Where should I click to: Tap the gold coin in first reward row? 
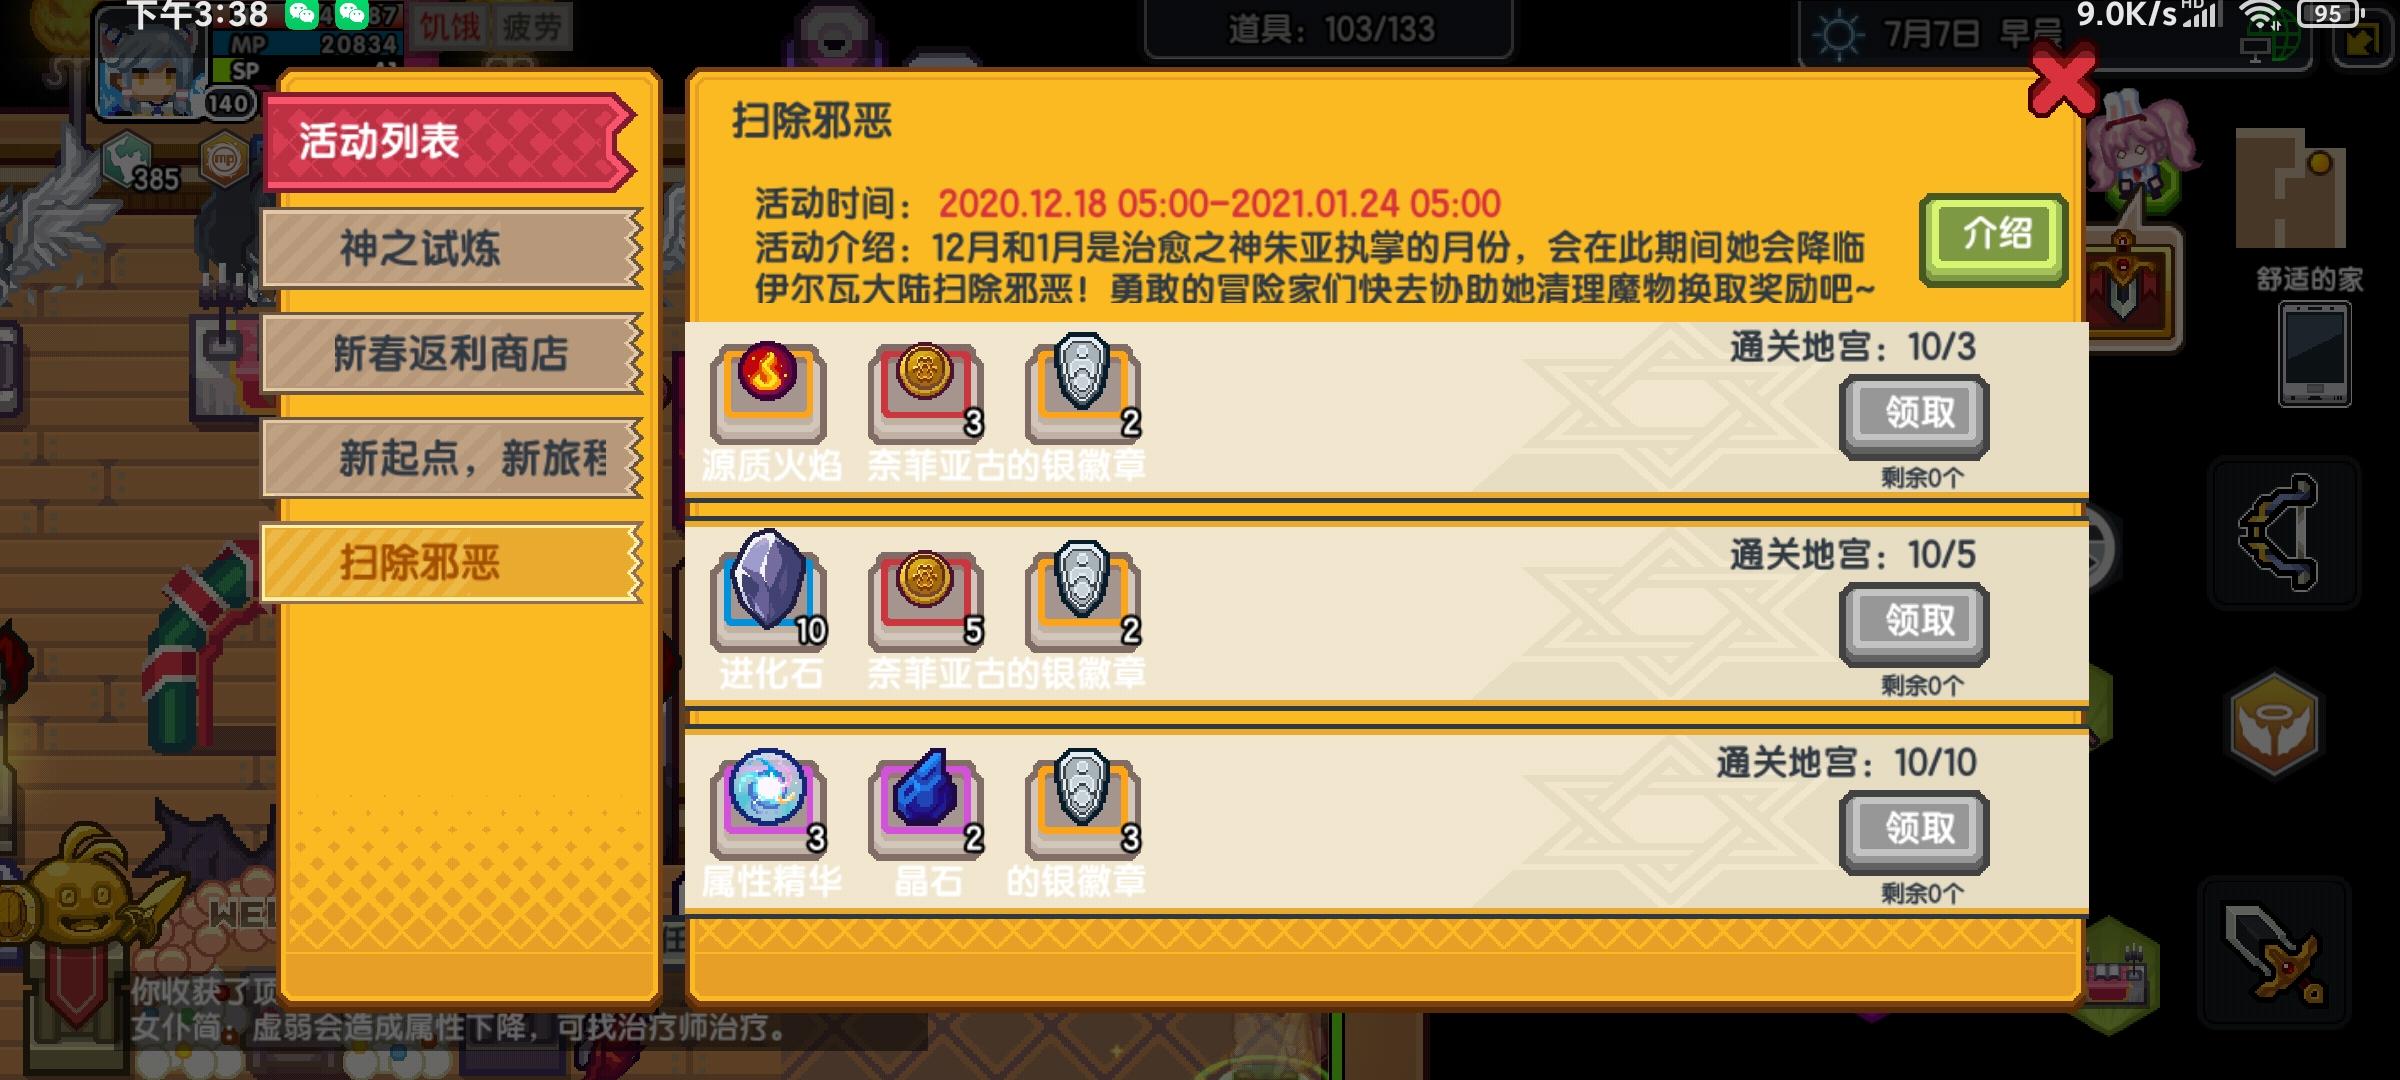[926, 392]
